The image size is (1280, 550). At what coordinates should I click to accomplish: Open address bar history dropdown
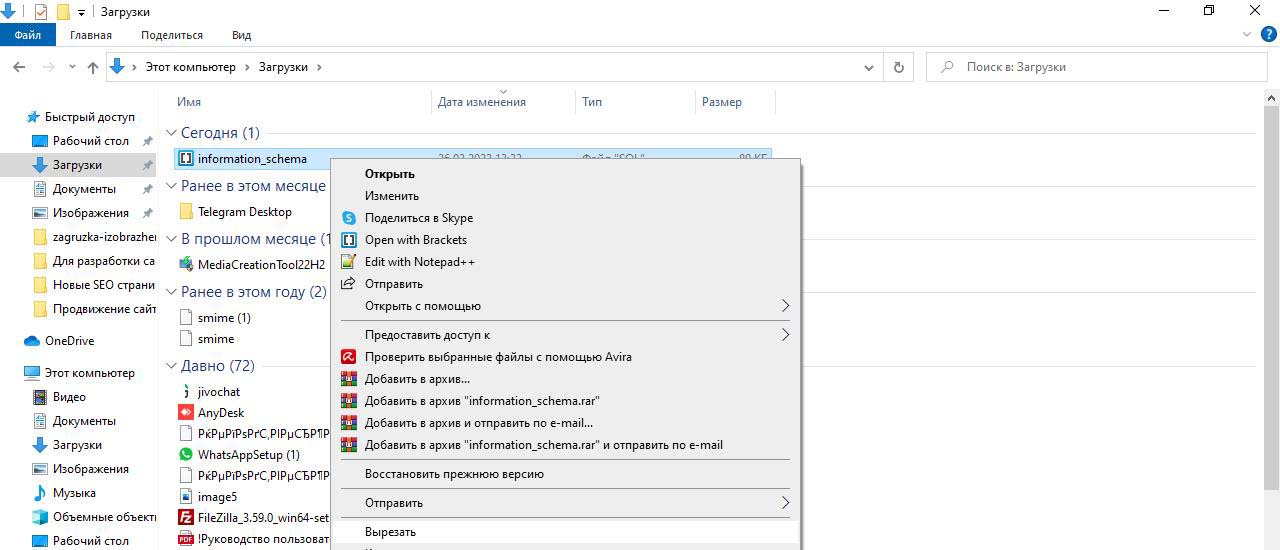pyautogui.click(x=868, y=67)
